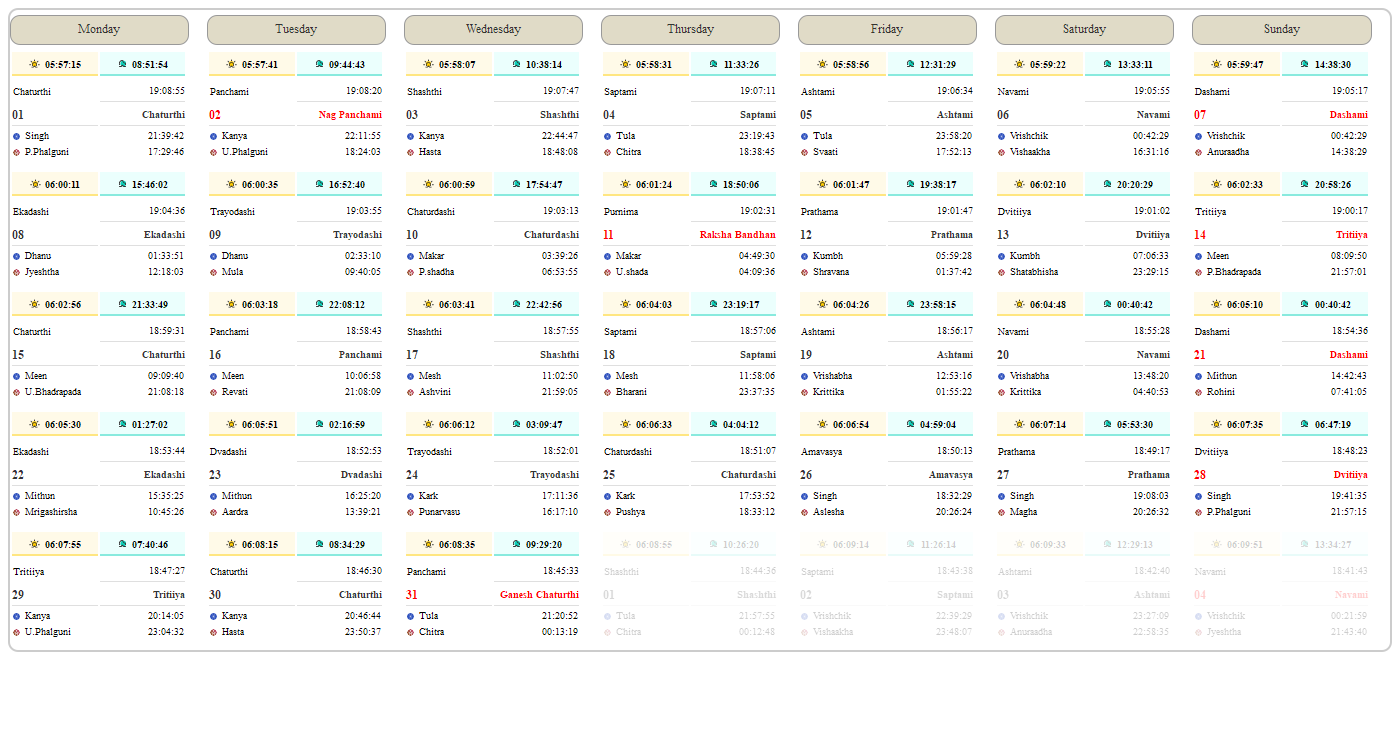
Task: Click the moon icon beside 19:38:17
Action: (x=910, y=184)
